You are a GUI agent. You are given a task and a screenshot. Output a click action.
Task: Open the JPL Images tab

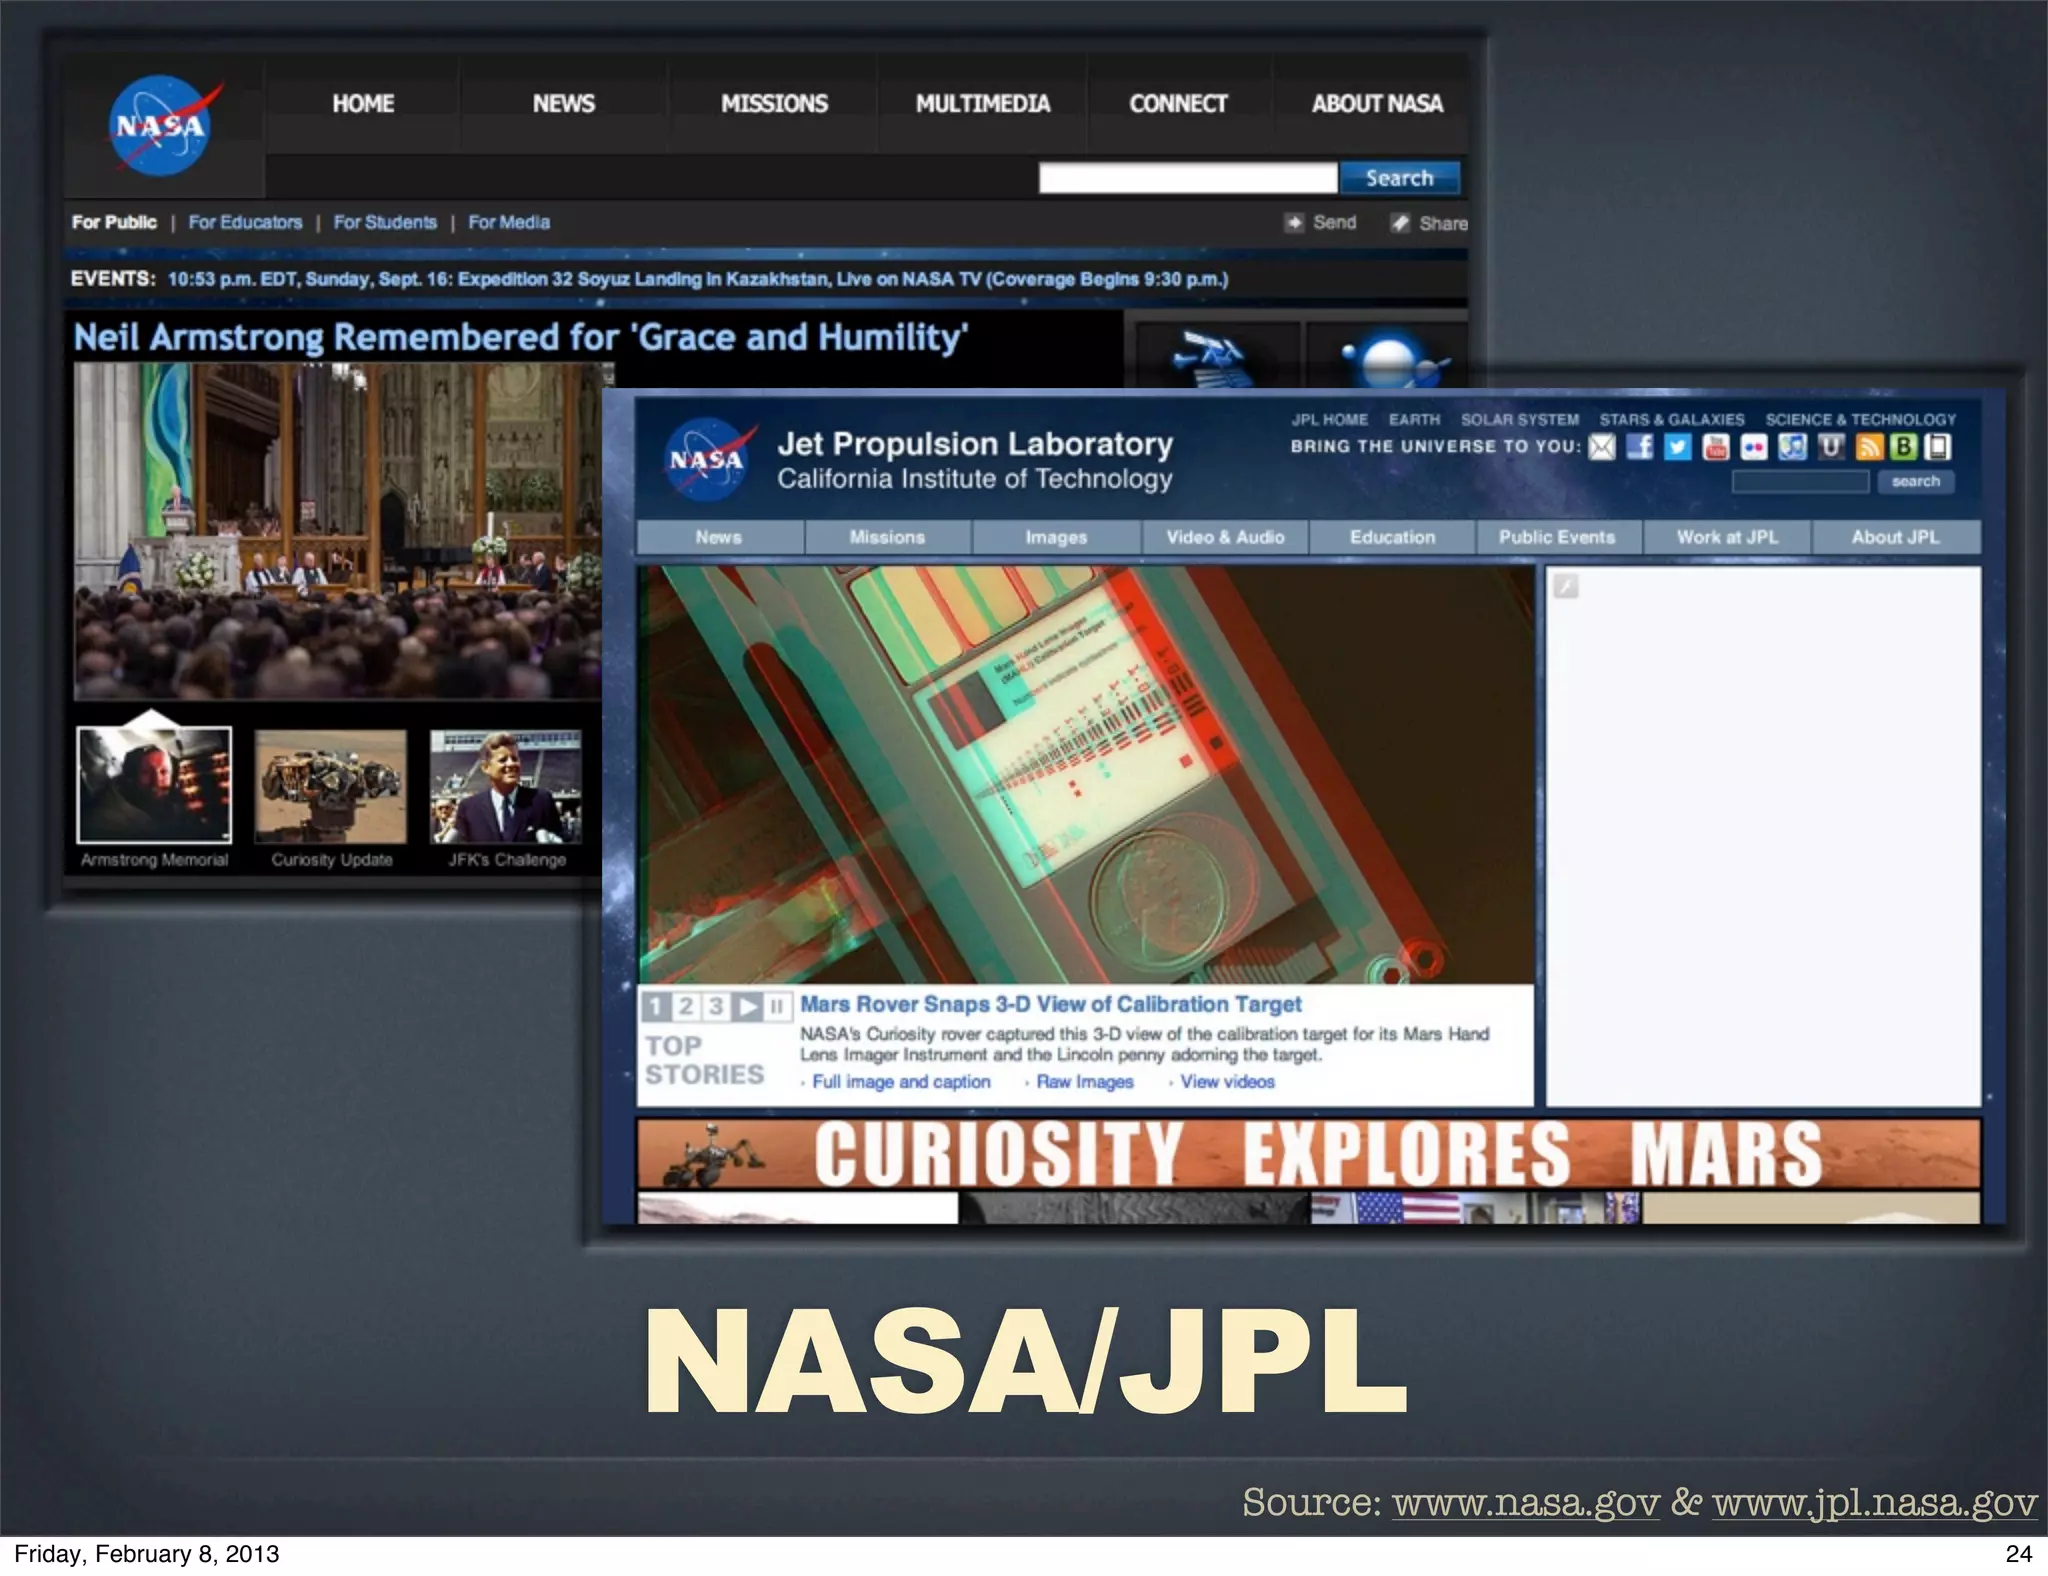(1056, 537)
